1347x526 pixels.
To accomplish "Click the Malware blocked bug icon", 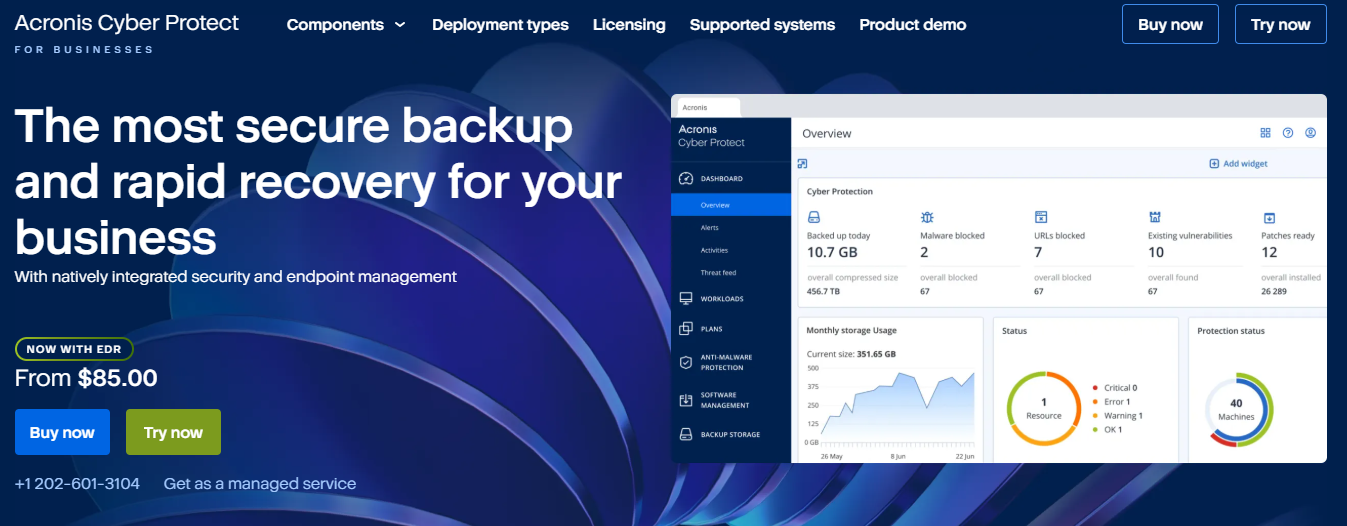I will (927, 217).
